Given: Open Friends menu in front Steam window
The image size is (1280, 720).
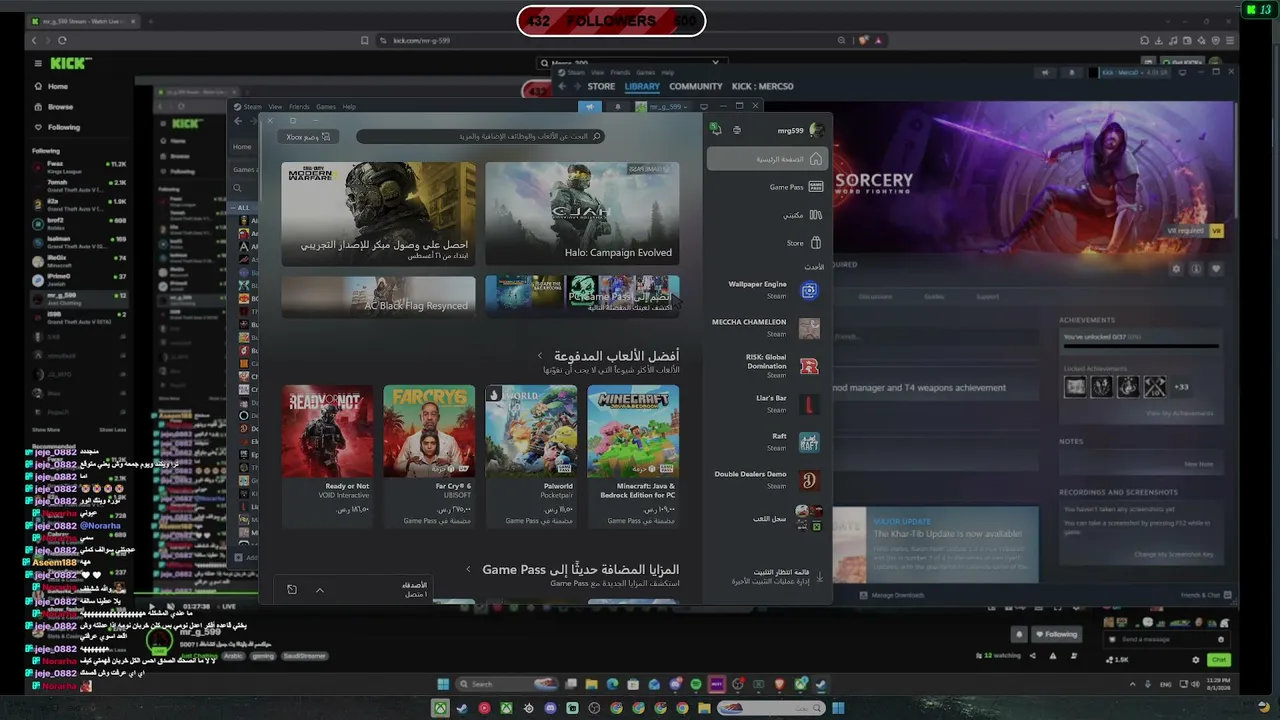Looking at the screenshot, I should click(299, 107).
